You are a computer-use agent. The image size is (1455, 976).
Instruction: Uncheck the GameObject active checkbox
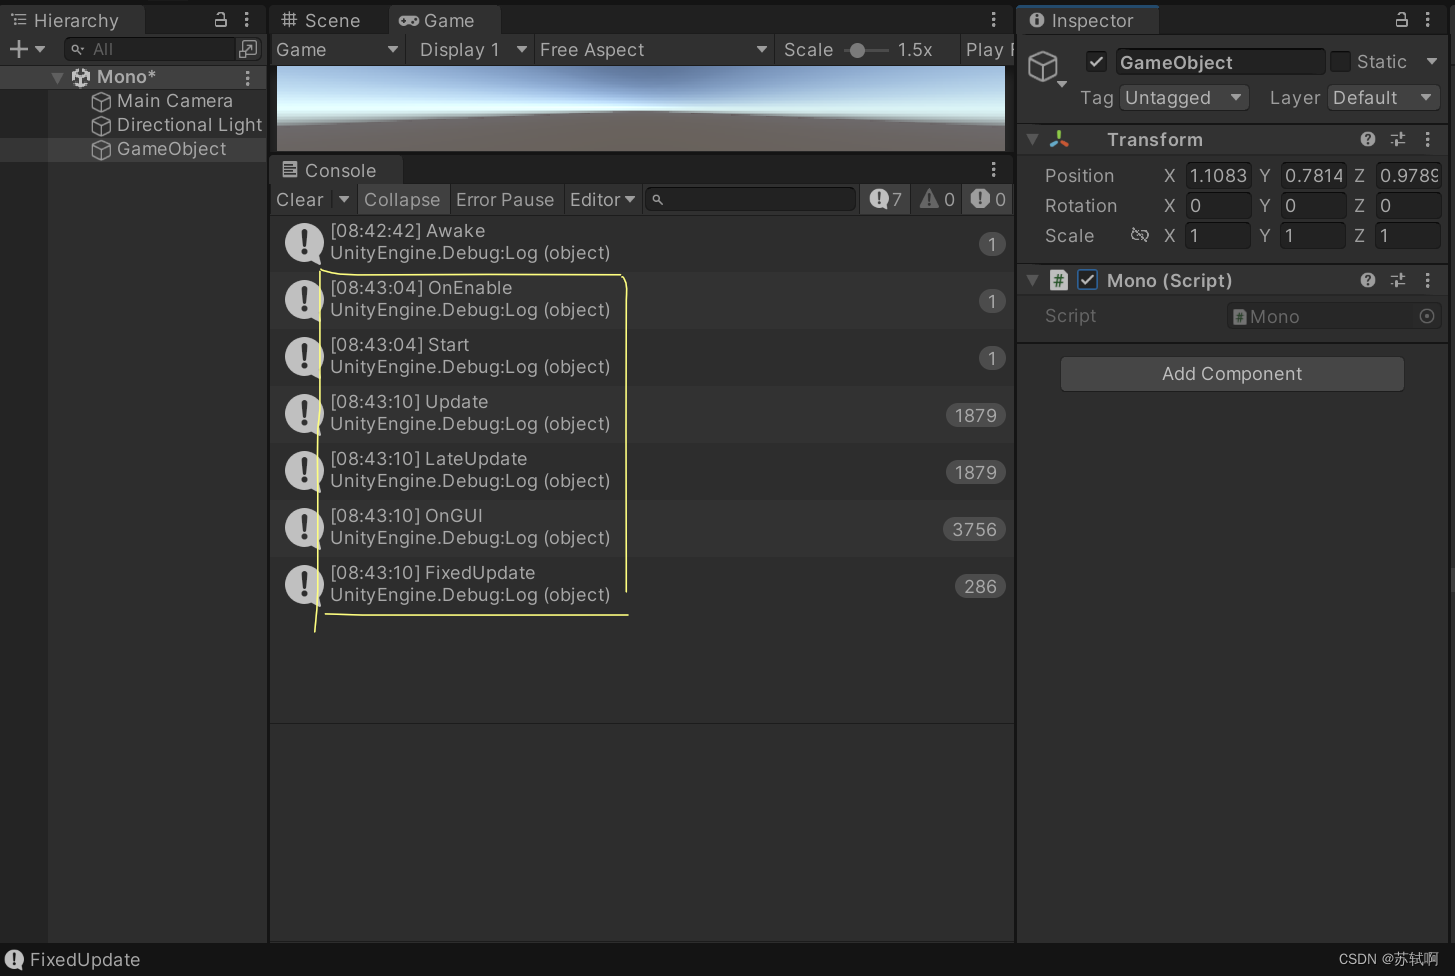(1096, 61)
